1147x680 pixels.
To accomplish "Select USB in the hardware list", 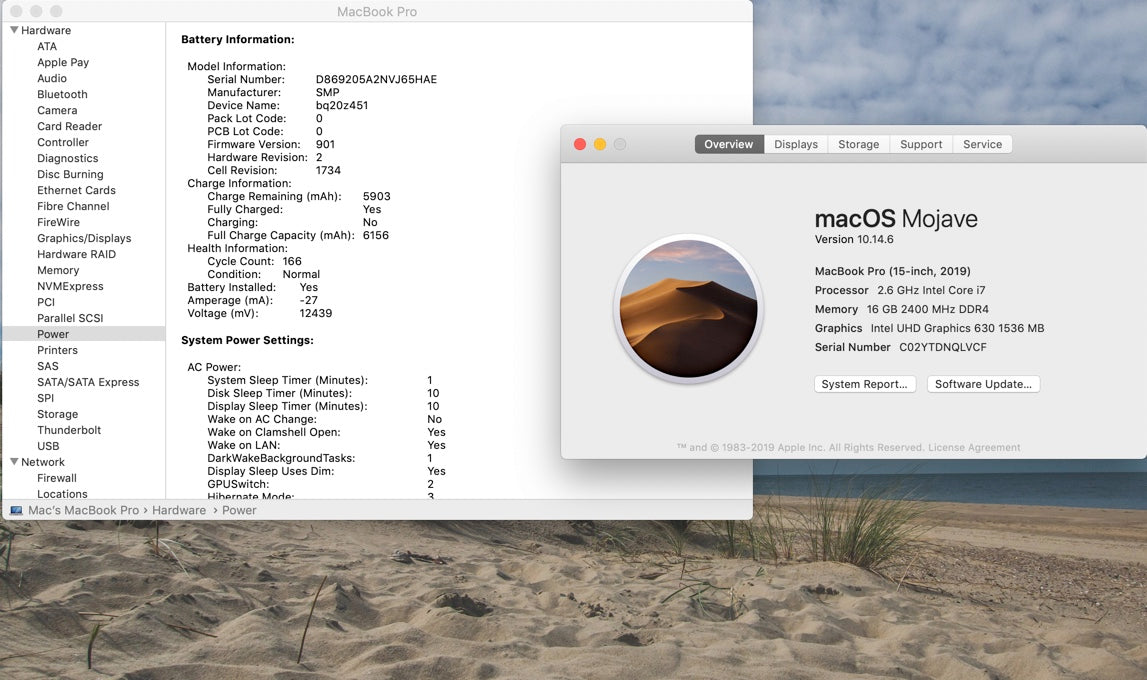I will [48, 446].
